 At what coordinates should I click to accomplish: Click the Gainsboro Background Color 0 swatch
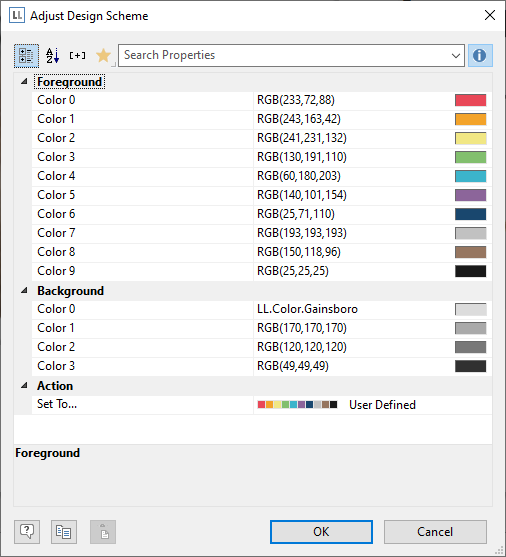point(470,309)
